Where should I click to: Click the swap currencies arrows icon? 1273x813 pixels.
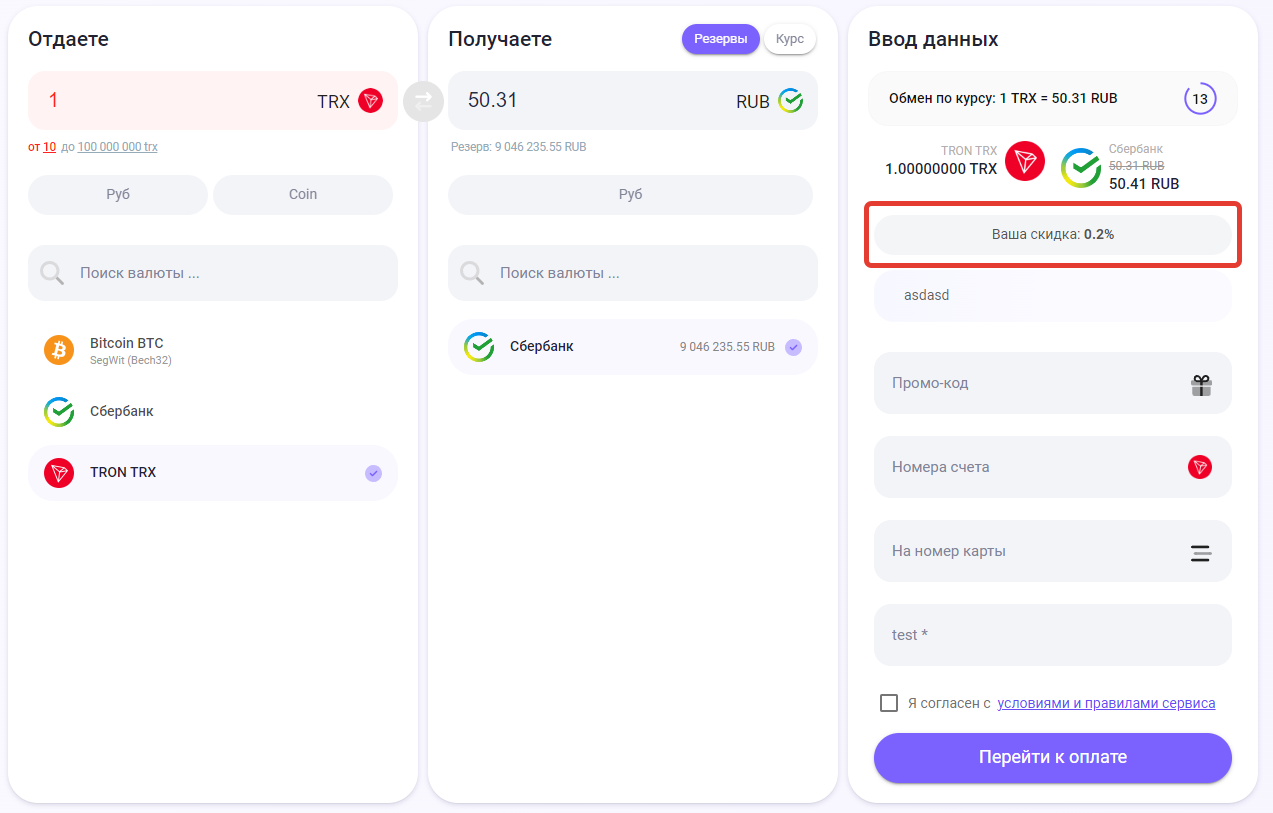coord(423,101)
